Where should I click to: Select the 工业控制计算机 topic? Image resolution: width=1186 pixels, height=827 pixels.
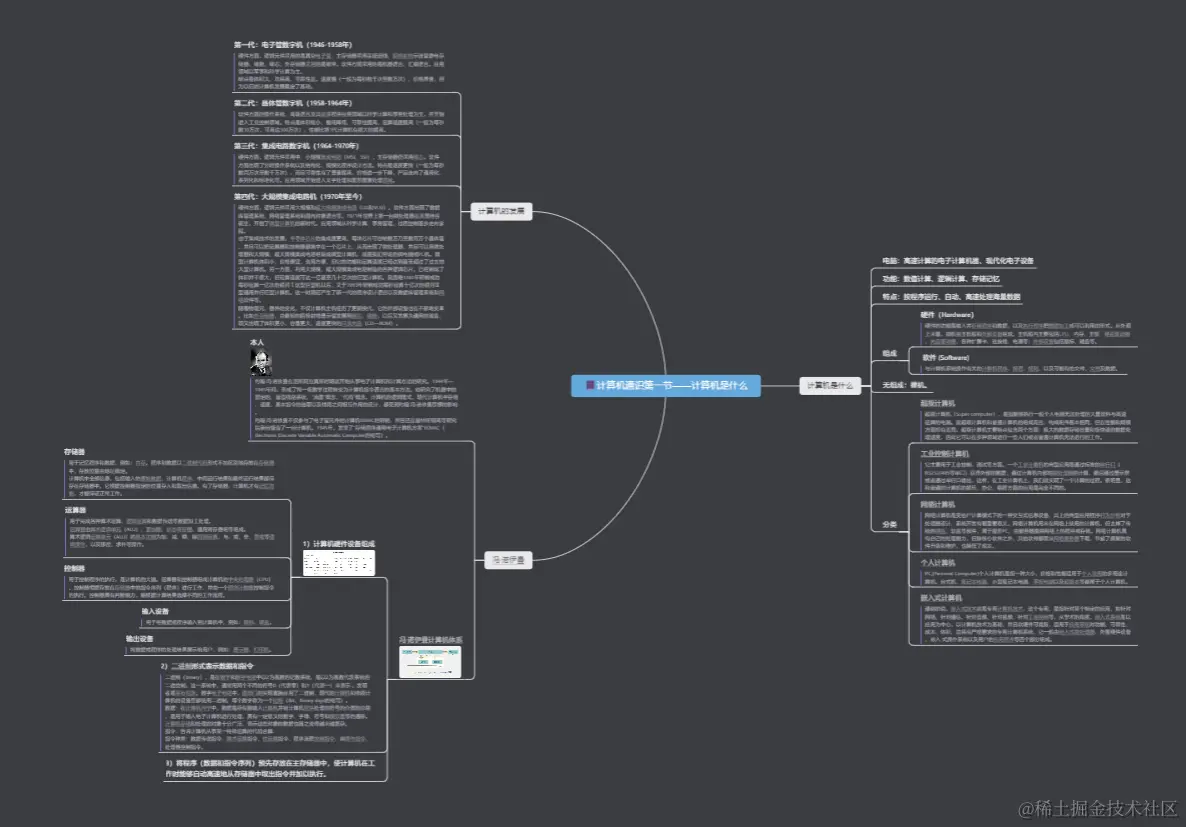coord(945,454)
